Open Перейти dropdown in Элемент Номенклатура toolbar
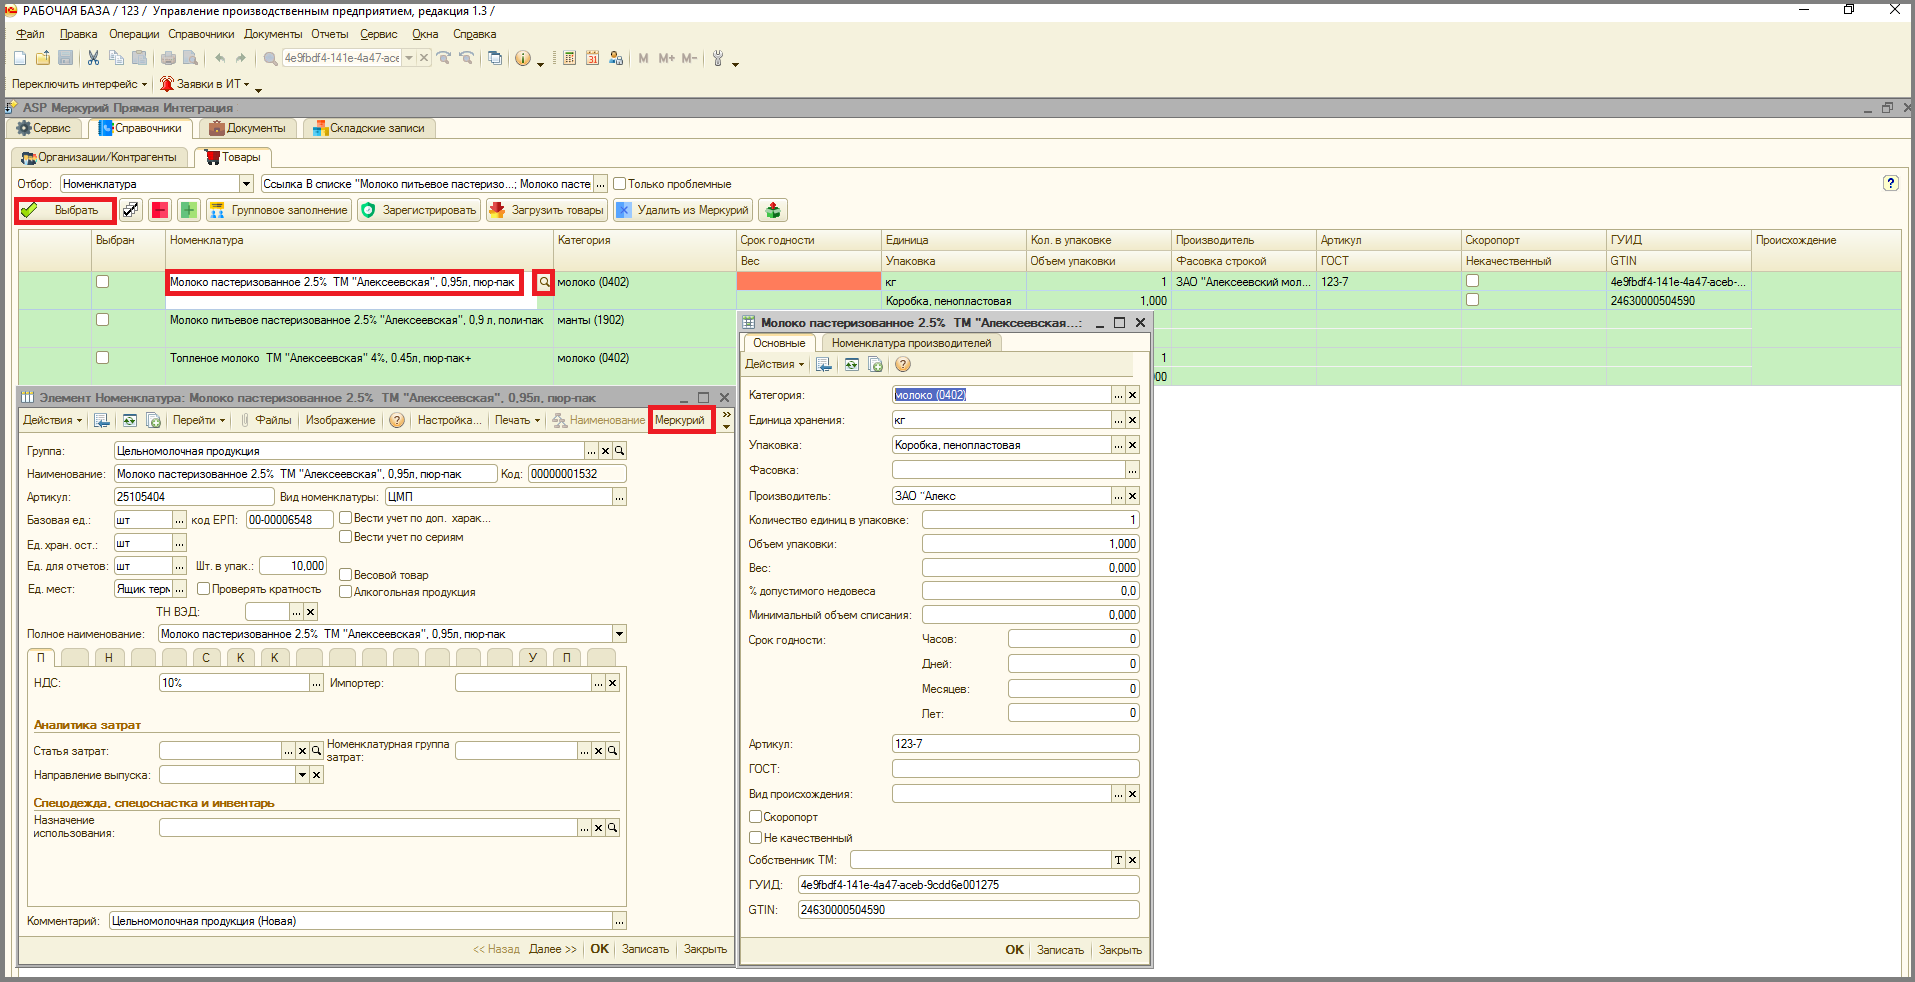This screenshot has height=982, width=1915. pyautogui.click(x=199, y=420)
